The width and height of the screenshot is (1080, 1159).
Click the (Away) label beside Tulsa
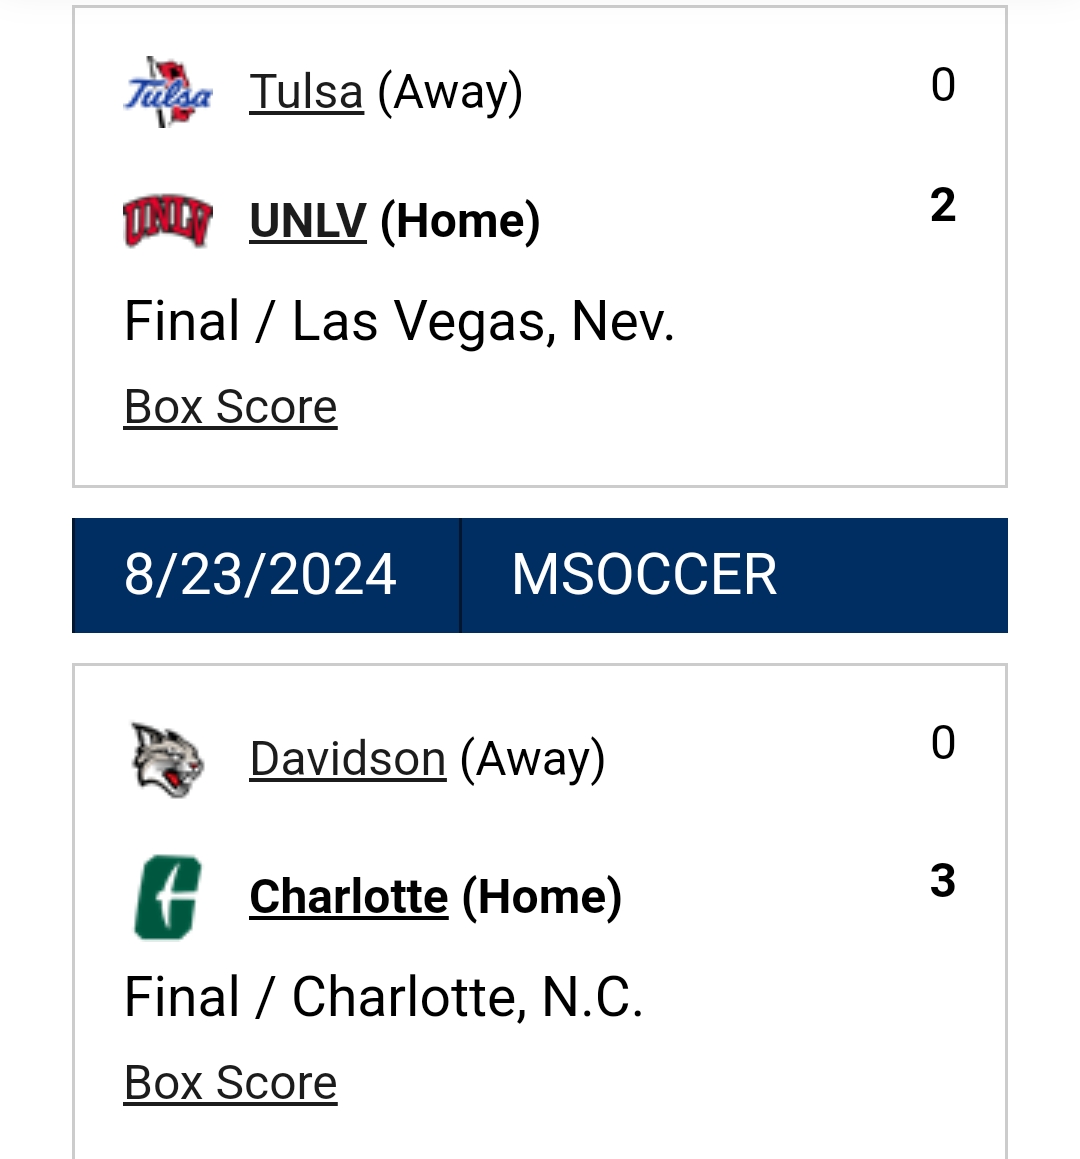tap(450, 92)
